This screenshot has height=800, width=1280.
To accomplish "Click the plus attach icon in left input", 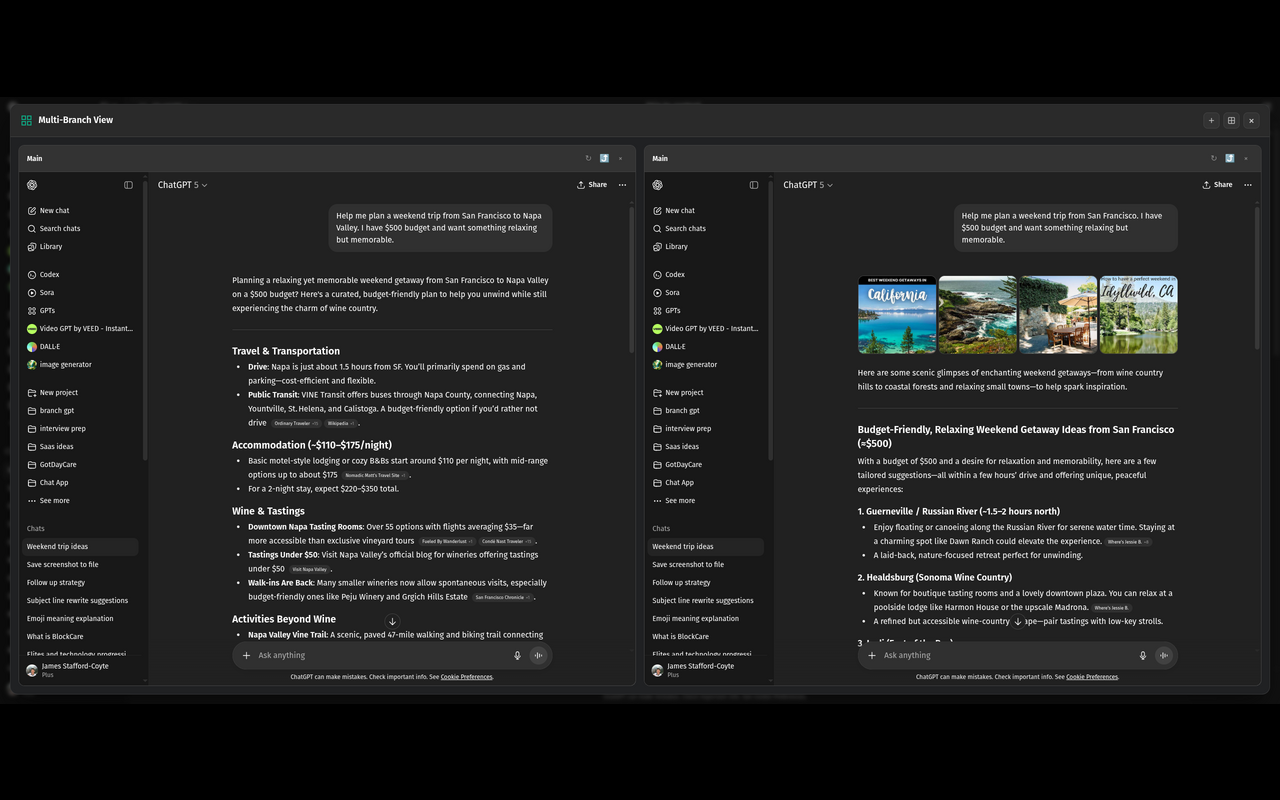I will click(x=246, y=656).
